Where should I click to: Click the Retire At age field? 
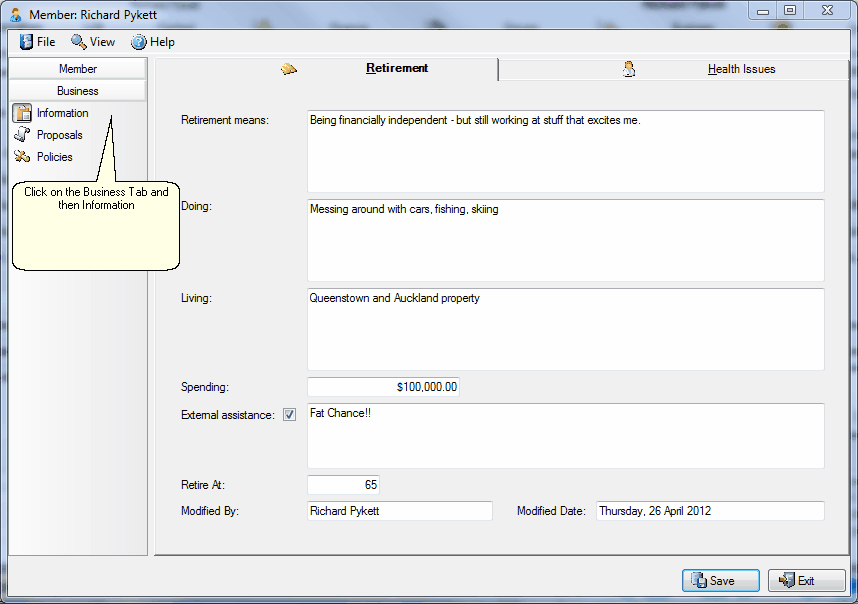(x=343, y=485)
